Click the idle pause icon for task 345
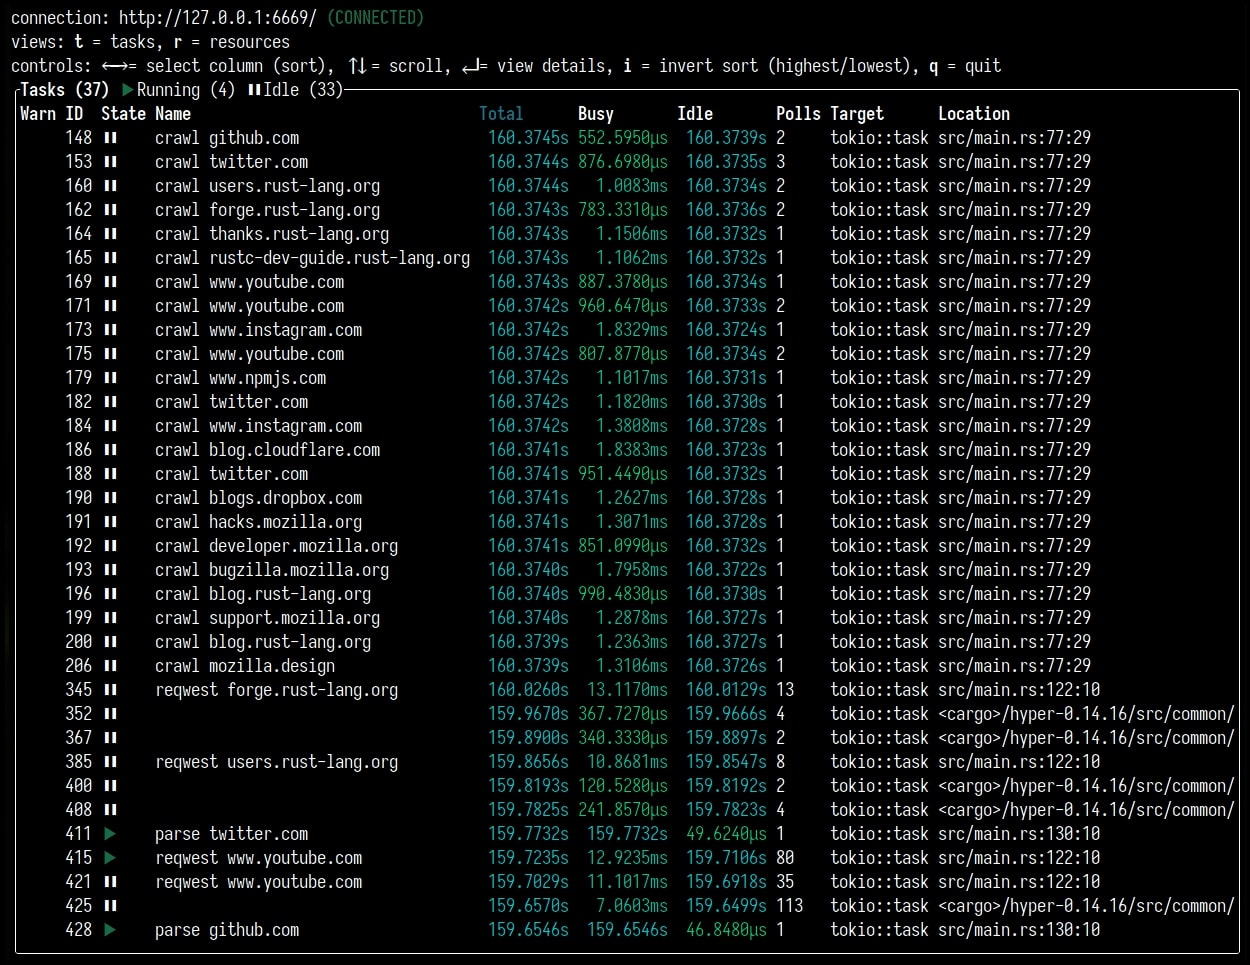1250x965 pixels. pyautogui.click(x=110, y=690)
